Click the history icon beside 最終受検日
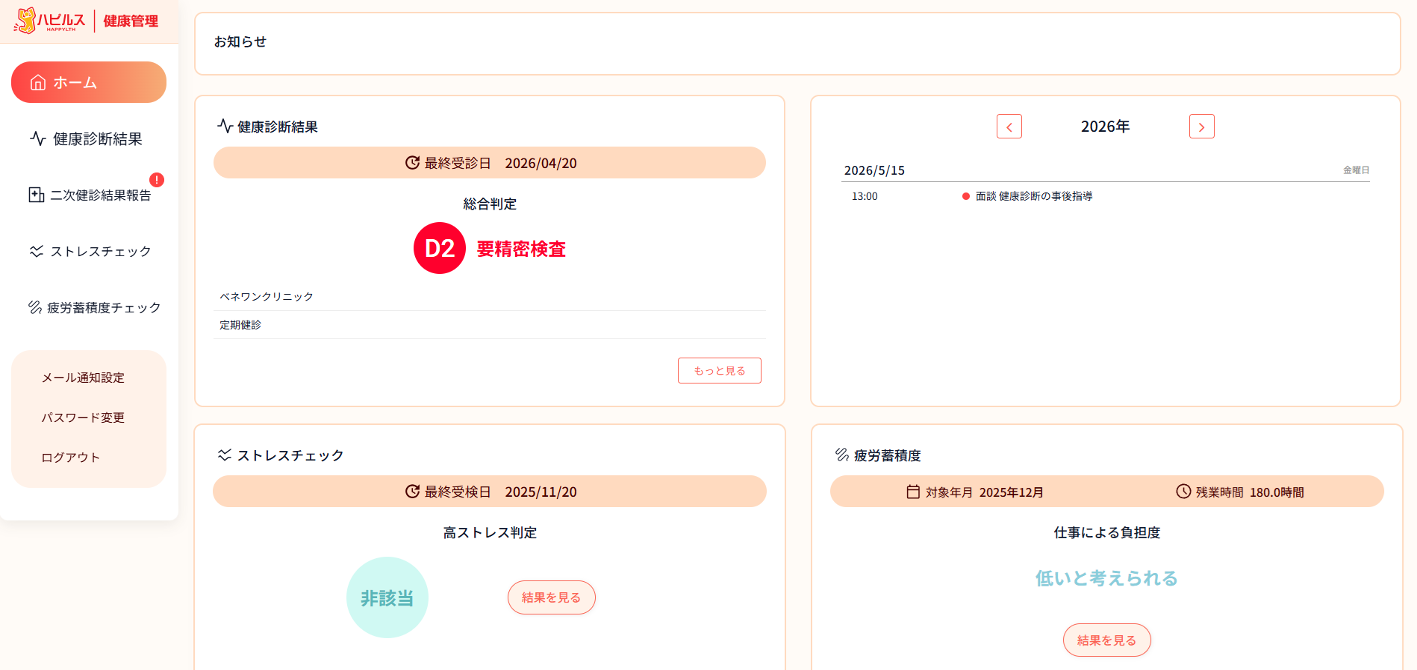Viewport: 1417px width, 670px height. 412,491
